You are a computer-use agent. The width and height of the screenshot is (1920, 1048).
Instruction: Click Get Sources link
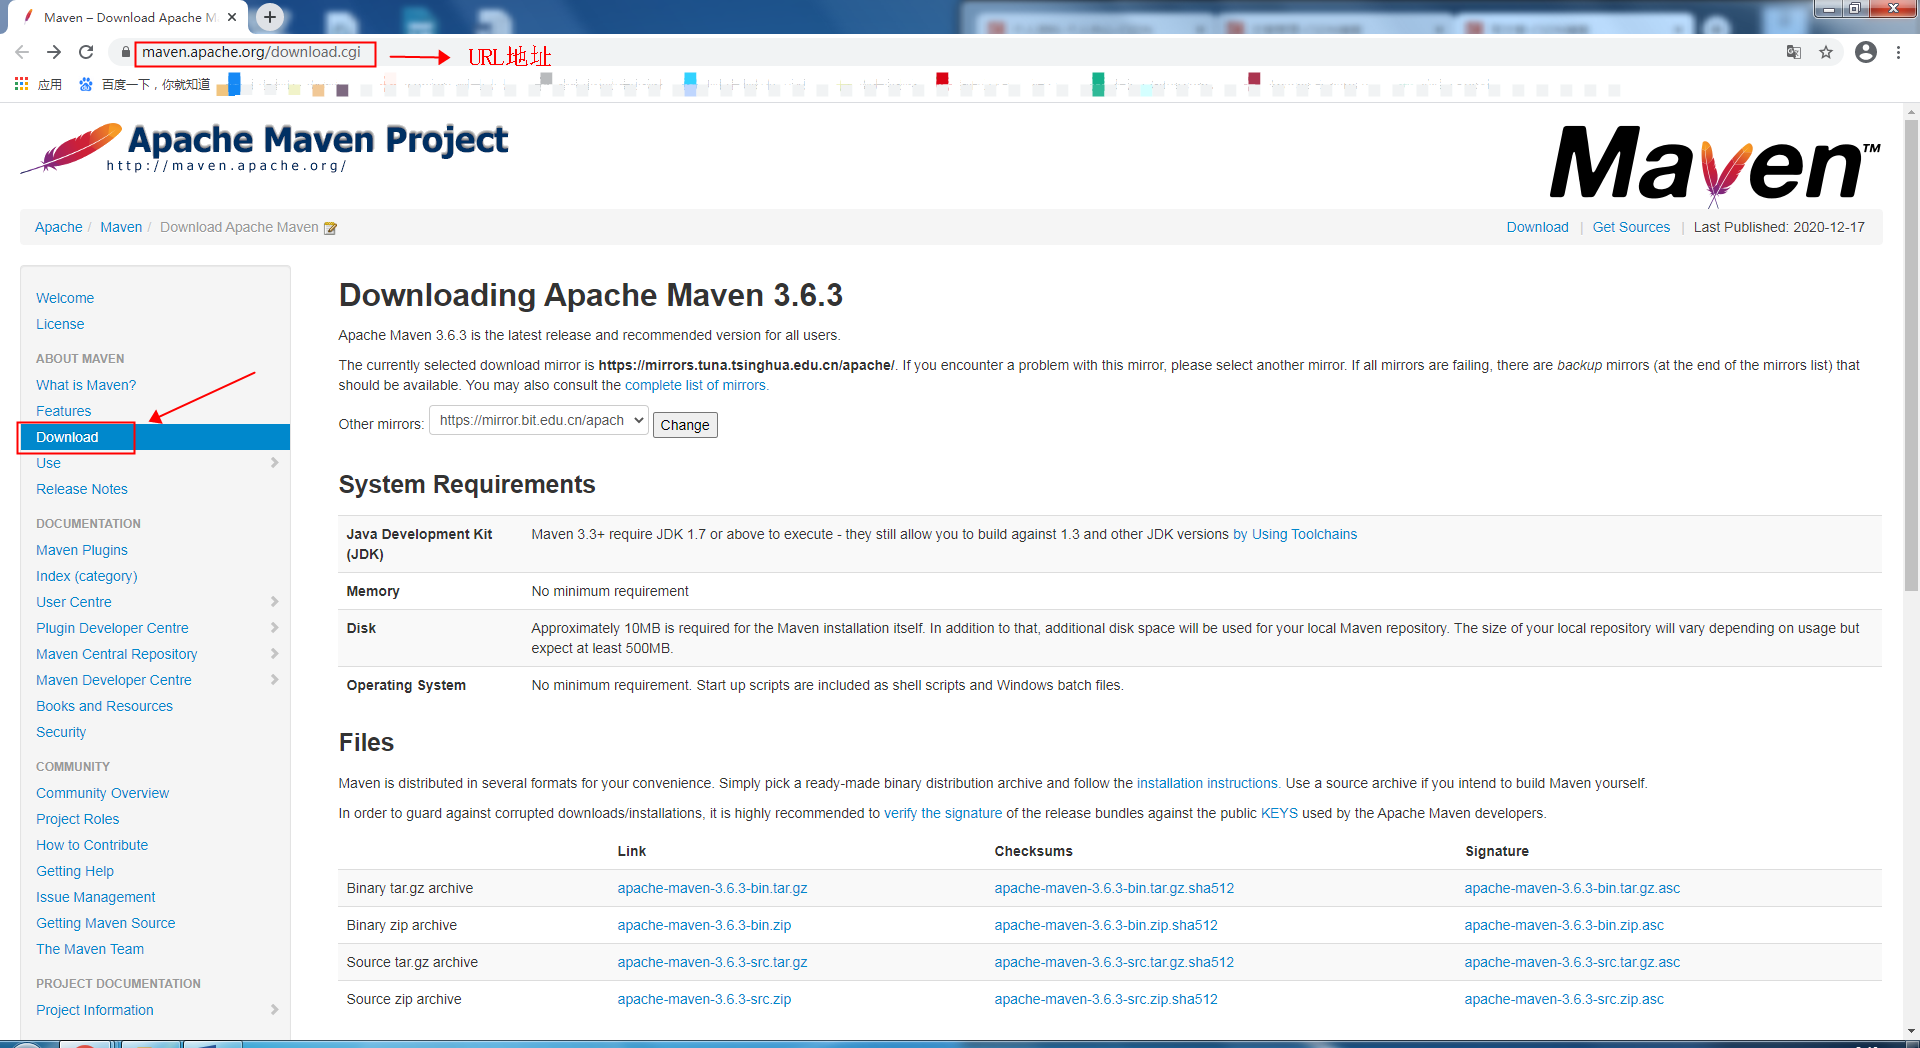pyautogui.click(x=1631, y=227)
